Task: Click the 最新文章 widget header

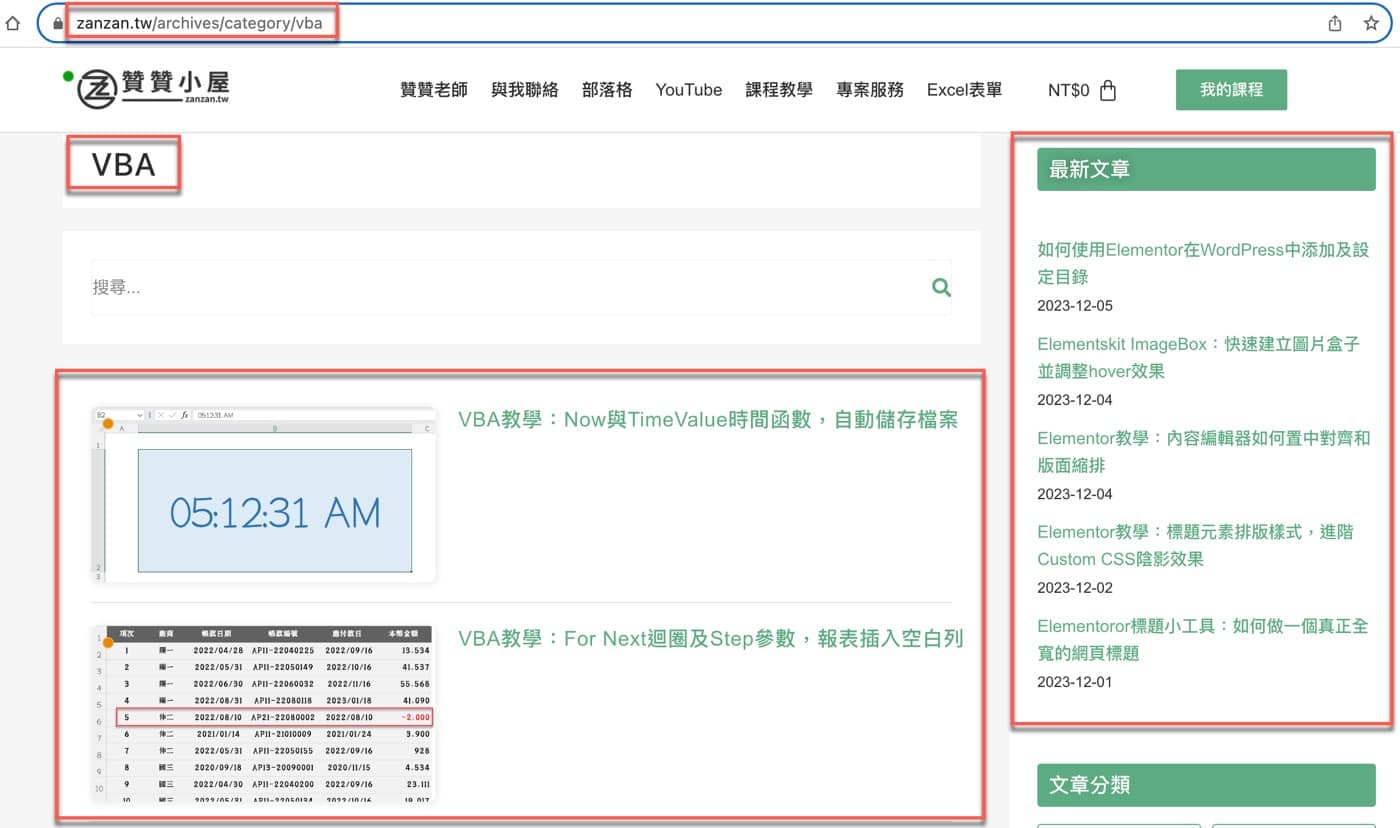Action: pyautogui.click(x=1206, y=170)
